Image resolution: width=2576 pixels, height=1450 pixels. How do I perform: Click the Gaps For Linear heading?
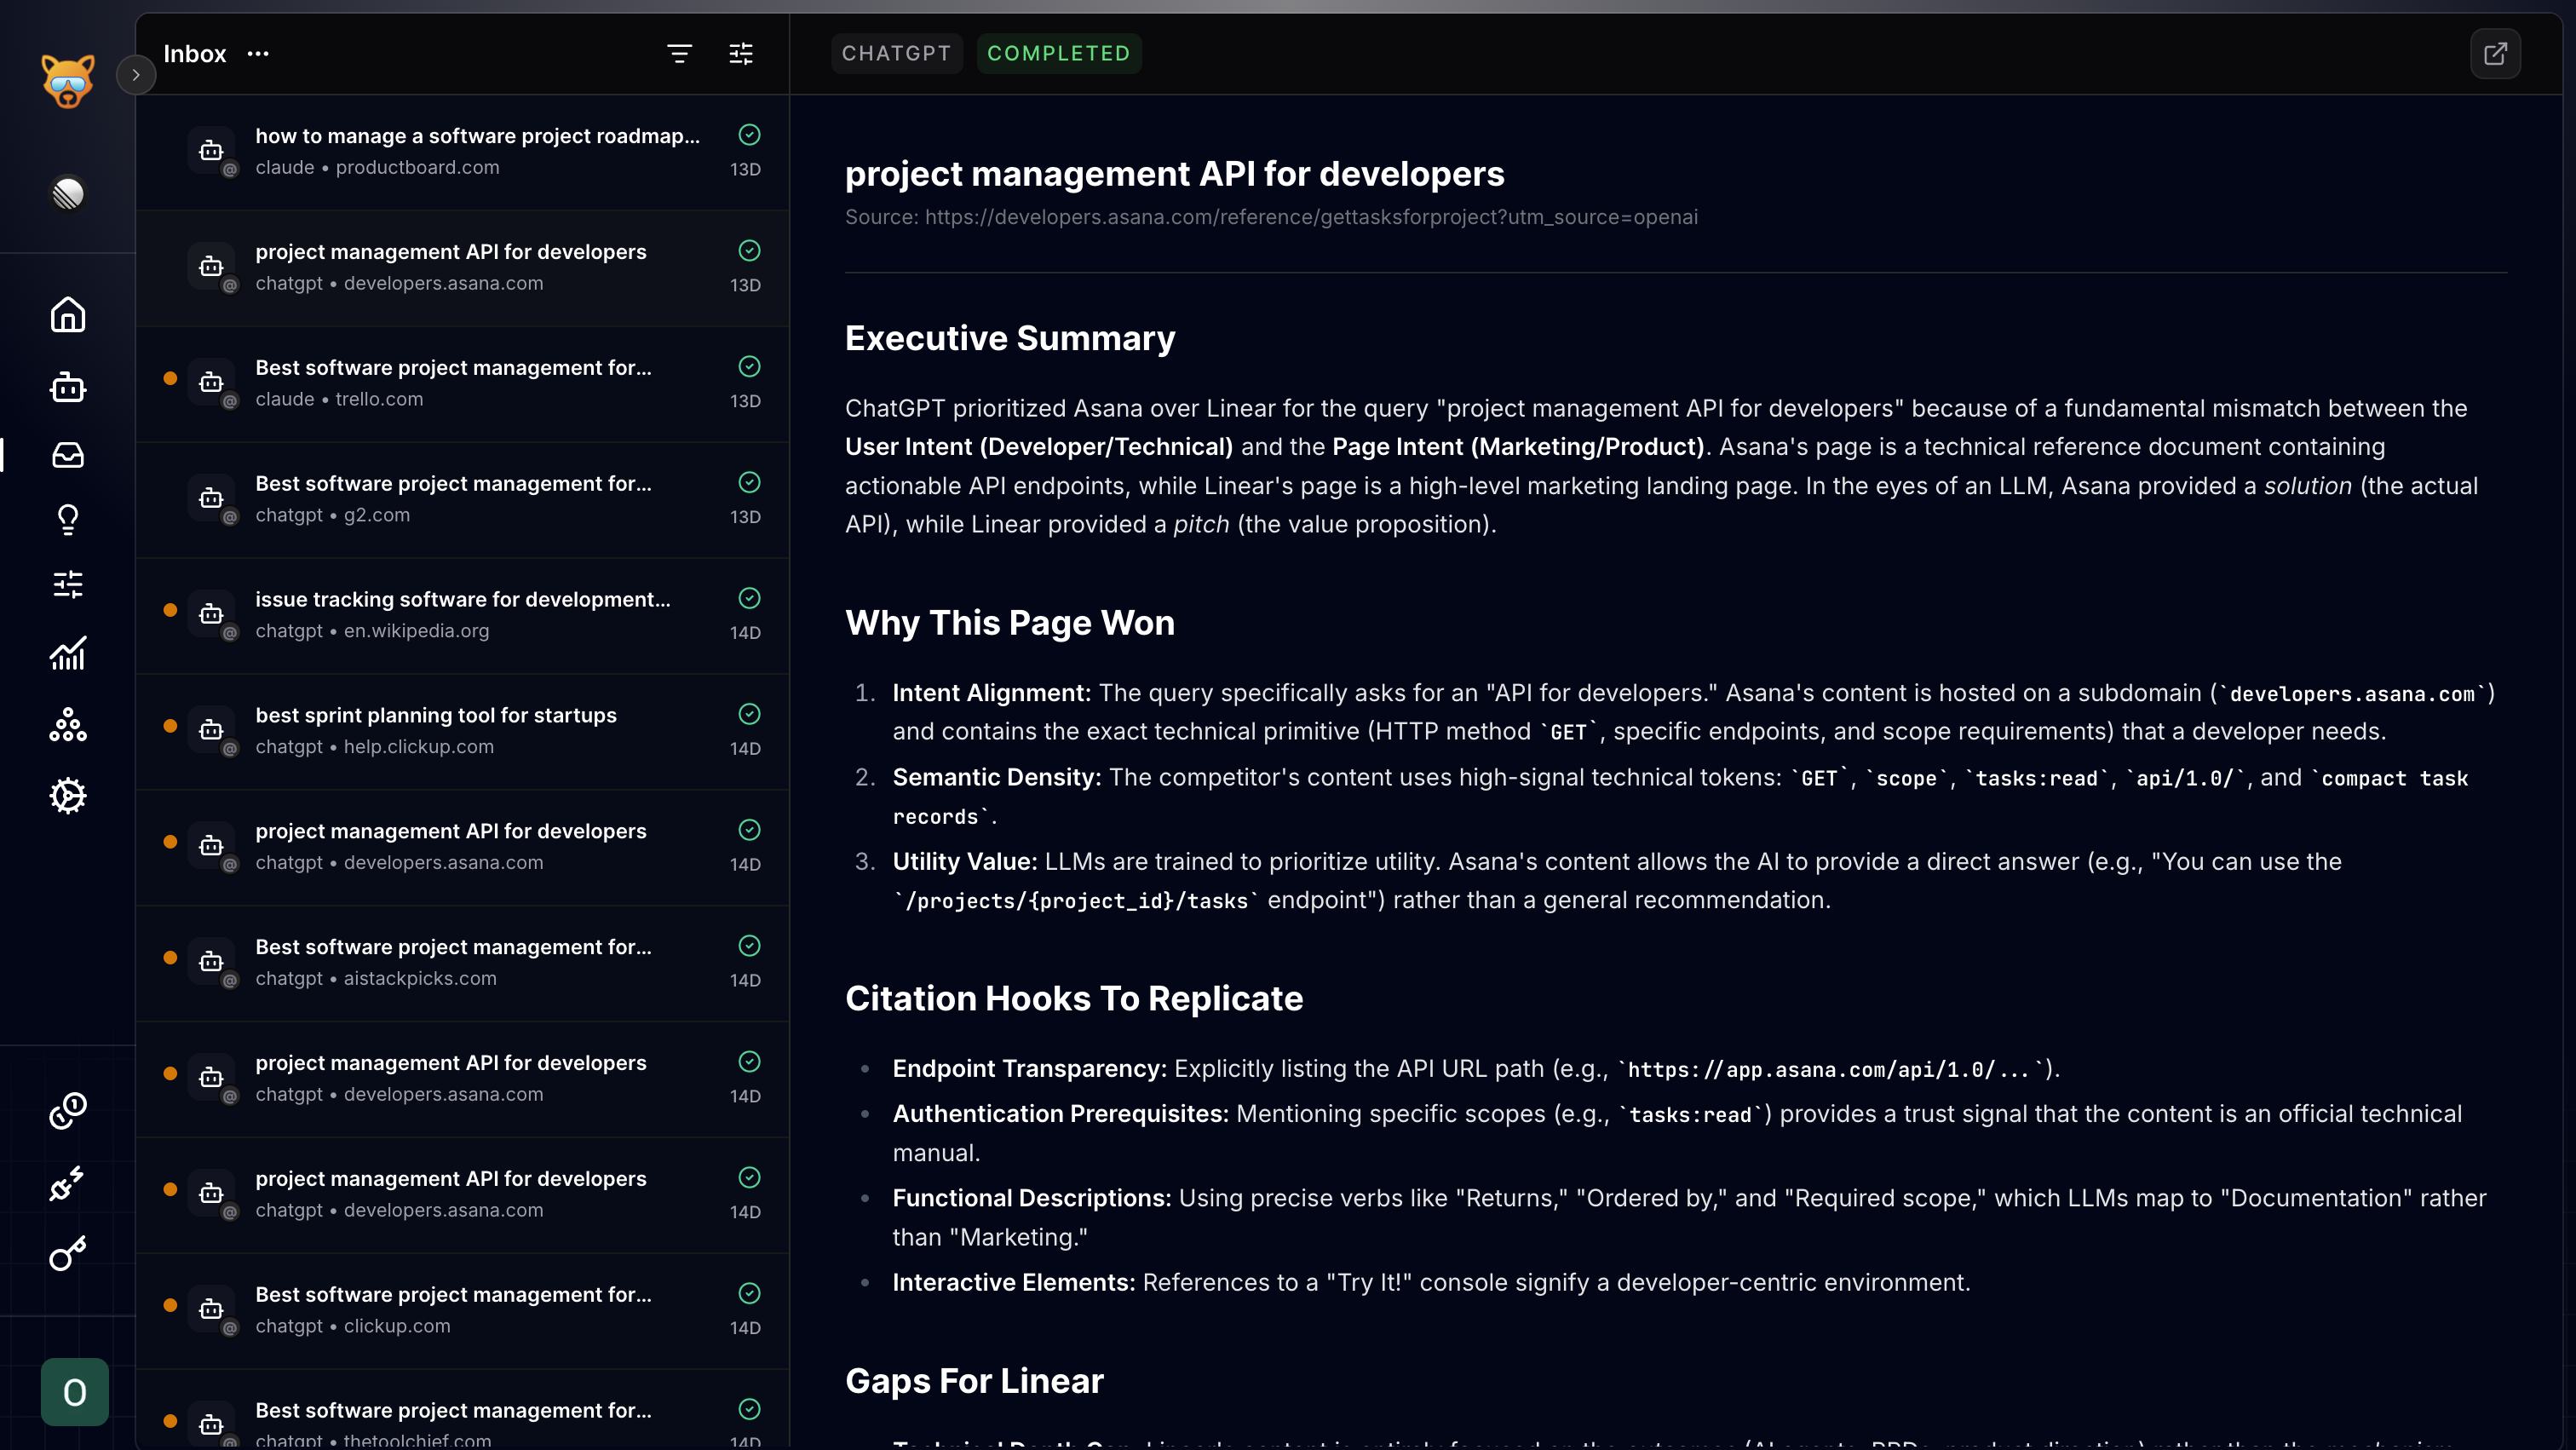pos(974,1381)
